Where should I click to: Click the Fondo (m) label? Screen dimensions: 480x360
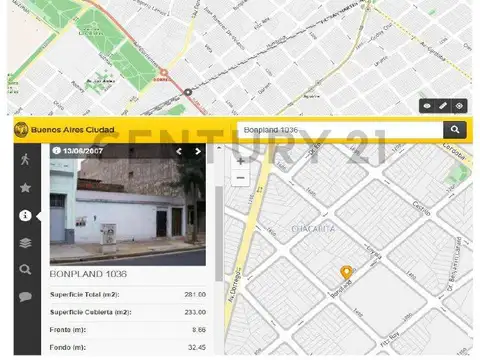tap(68, 347)
